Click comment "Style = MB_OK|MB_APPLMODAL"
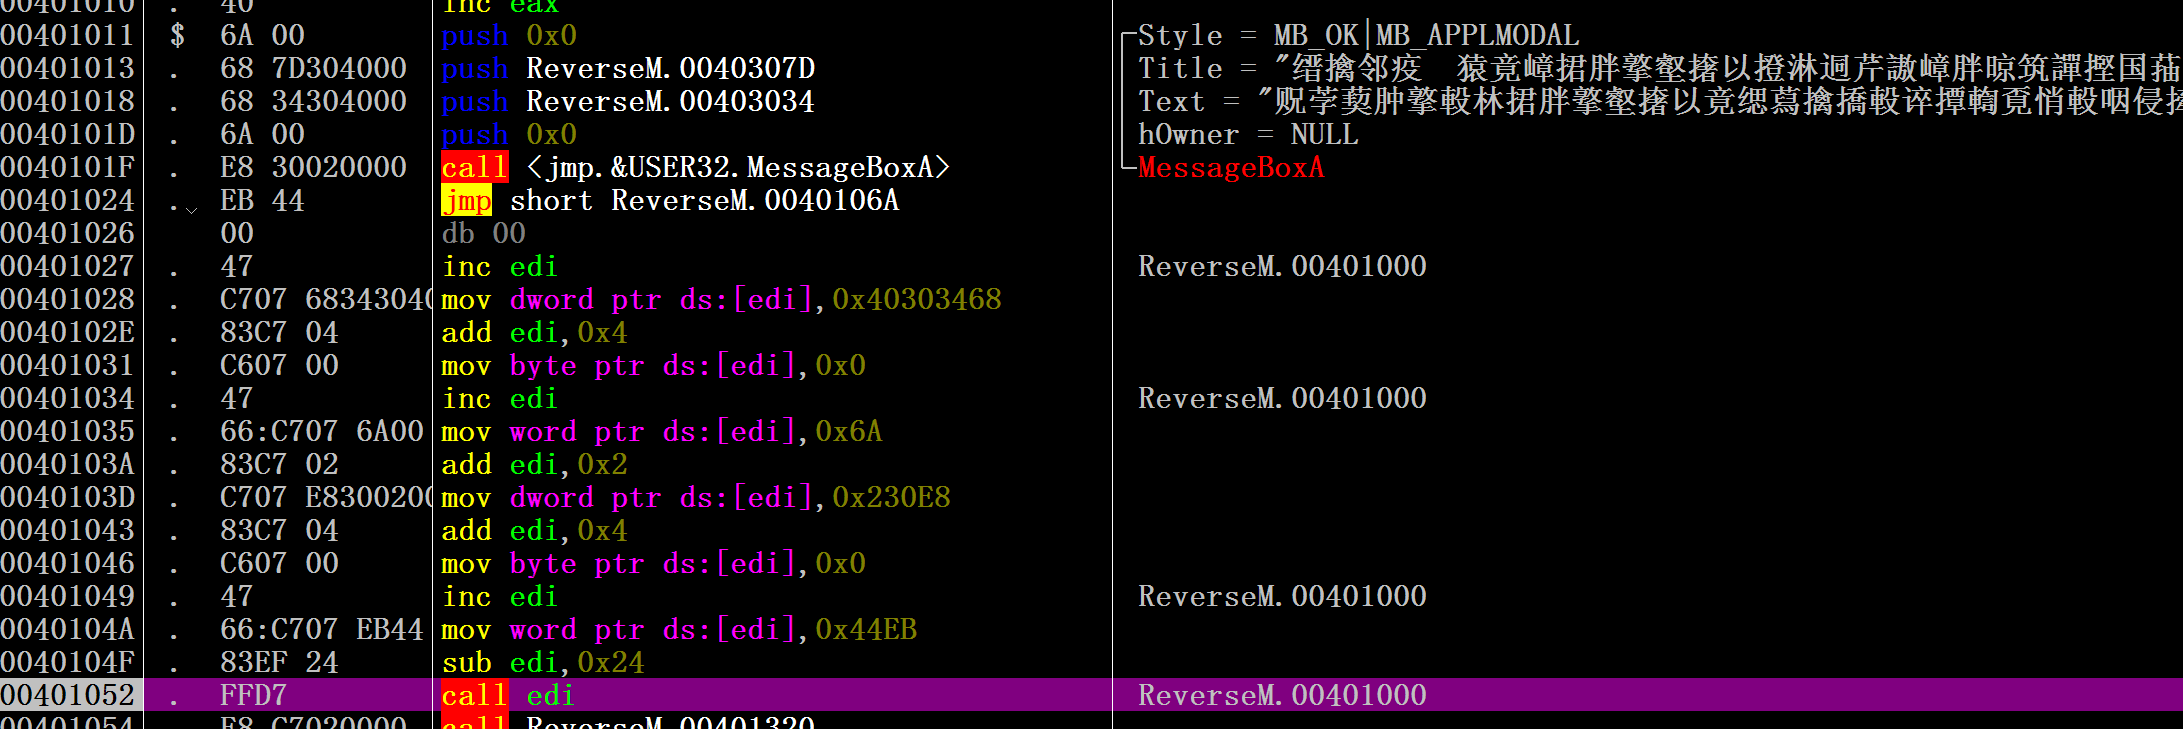The width and height of the screenshot is (2183, 729). pos(1359,36)
